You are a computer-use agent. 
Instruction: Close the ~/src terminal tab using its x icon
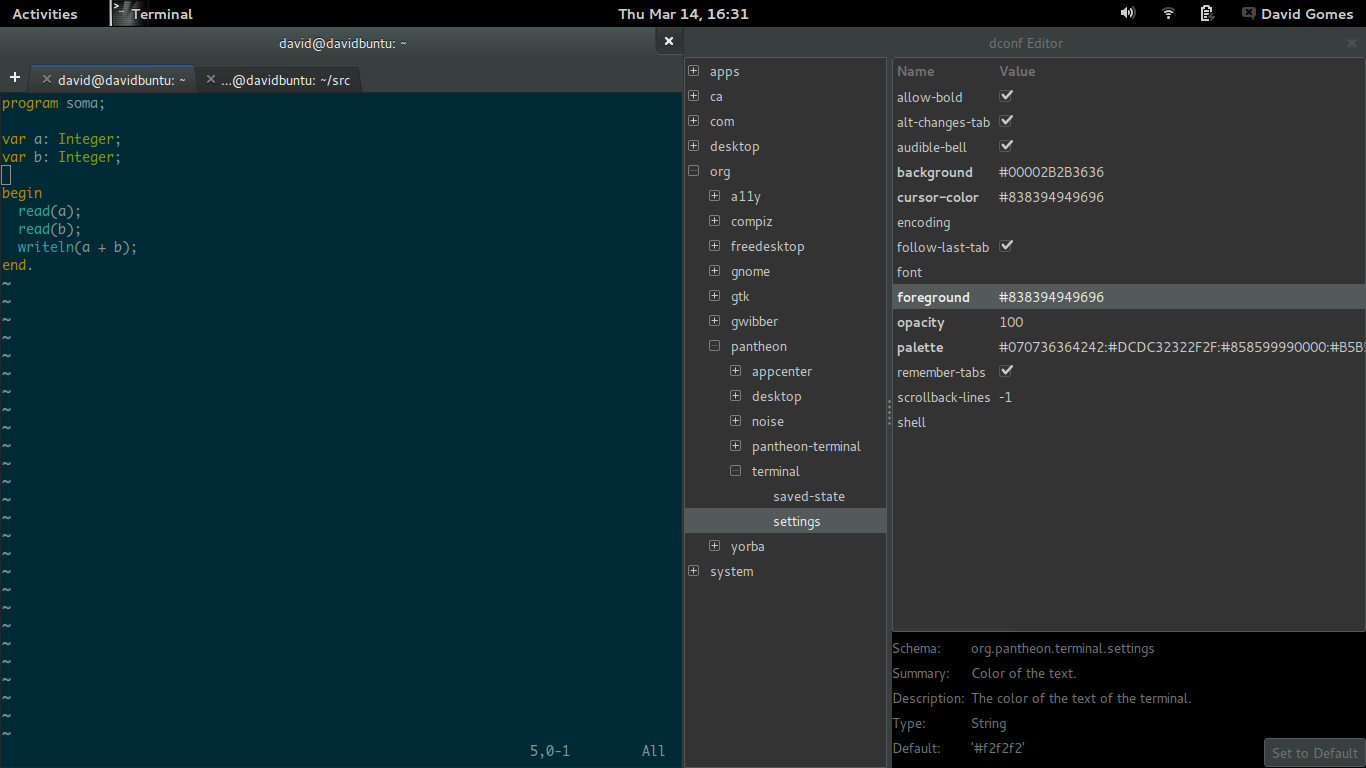point(210,79)
